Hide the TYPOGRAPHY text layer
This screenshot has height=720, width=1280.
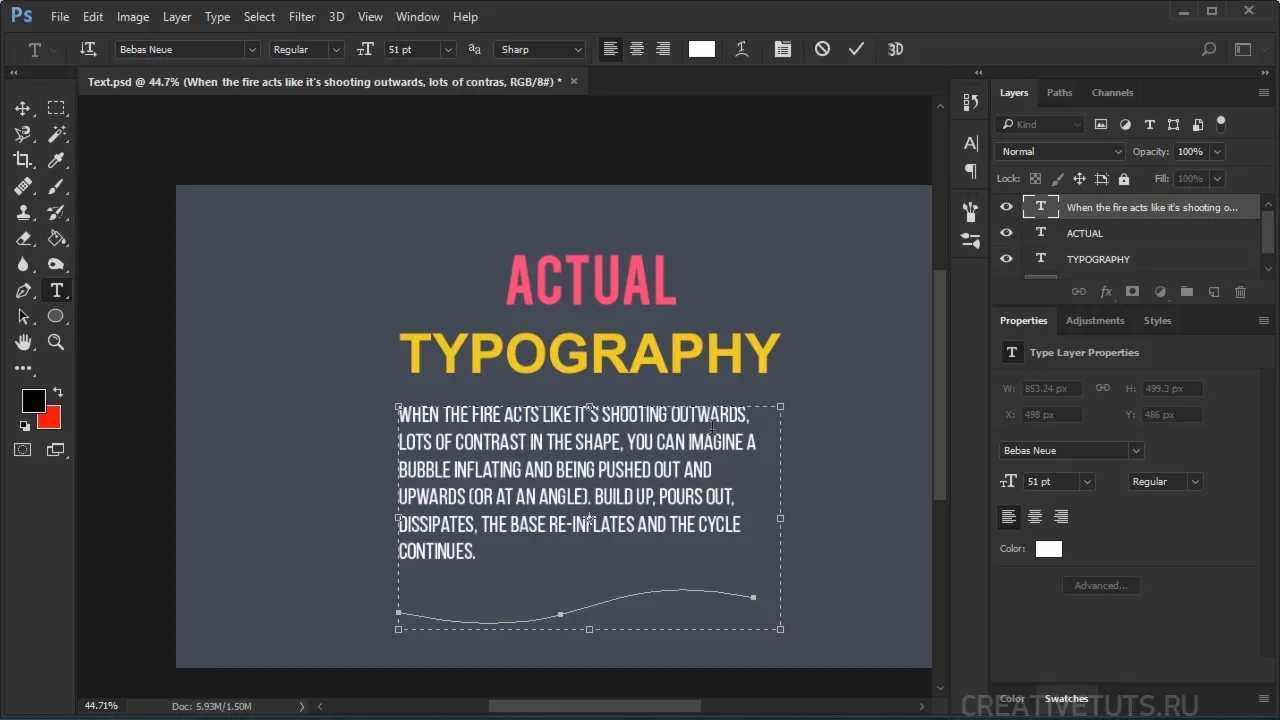pos(1006,259)
